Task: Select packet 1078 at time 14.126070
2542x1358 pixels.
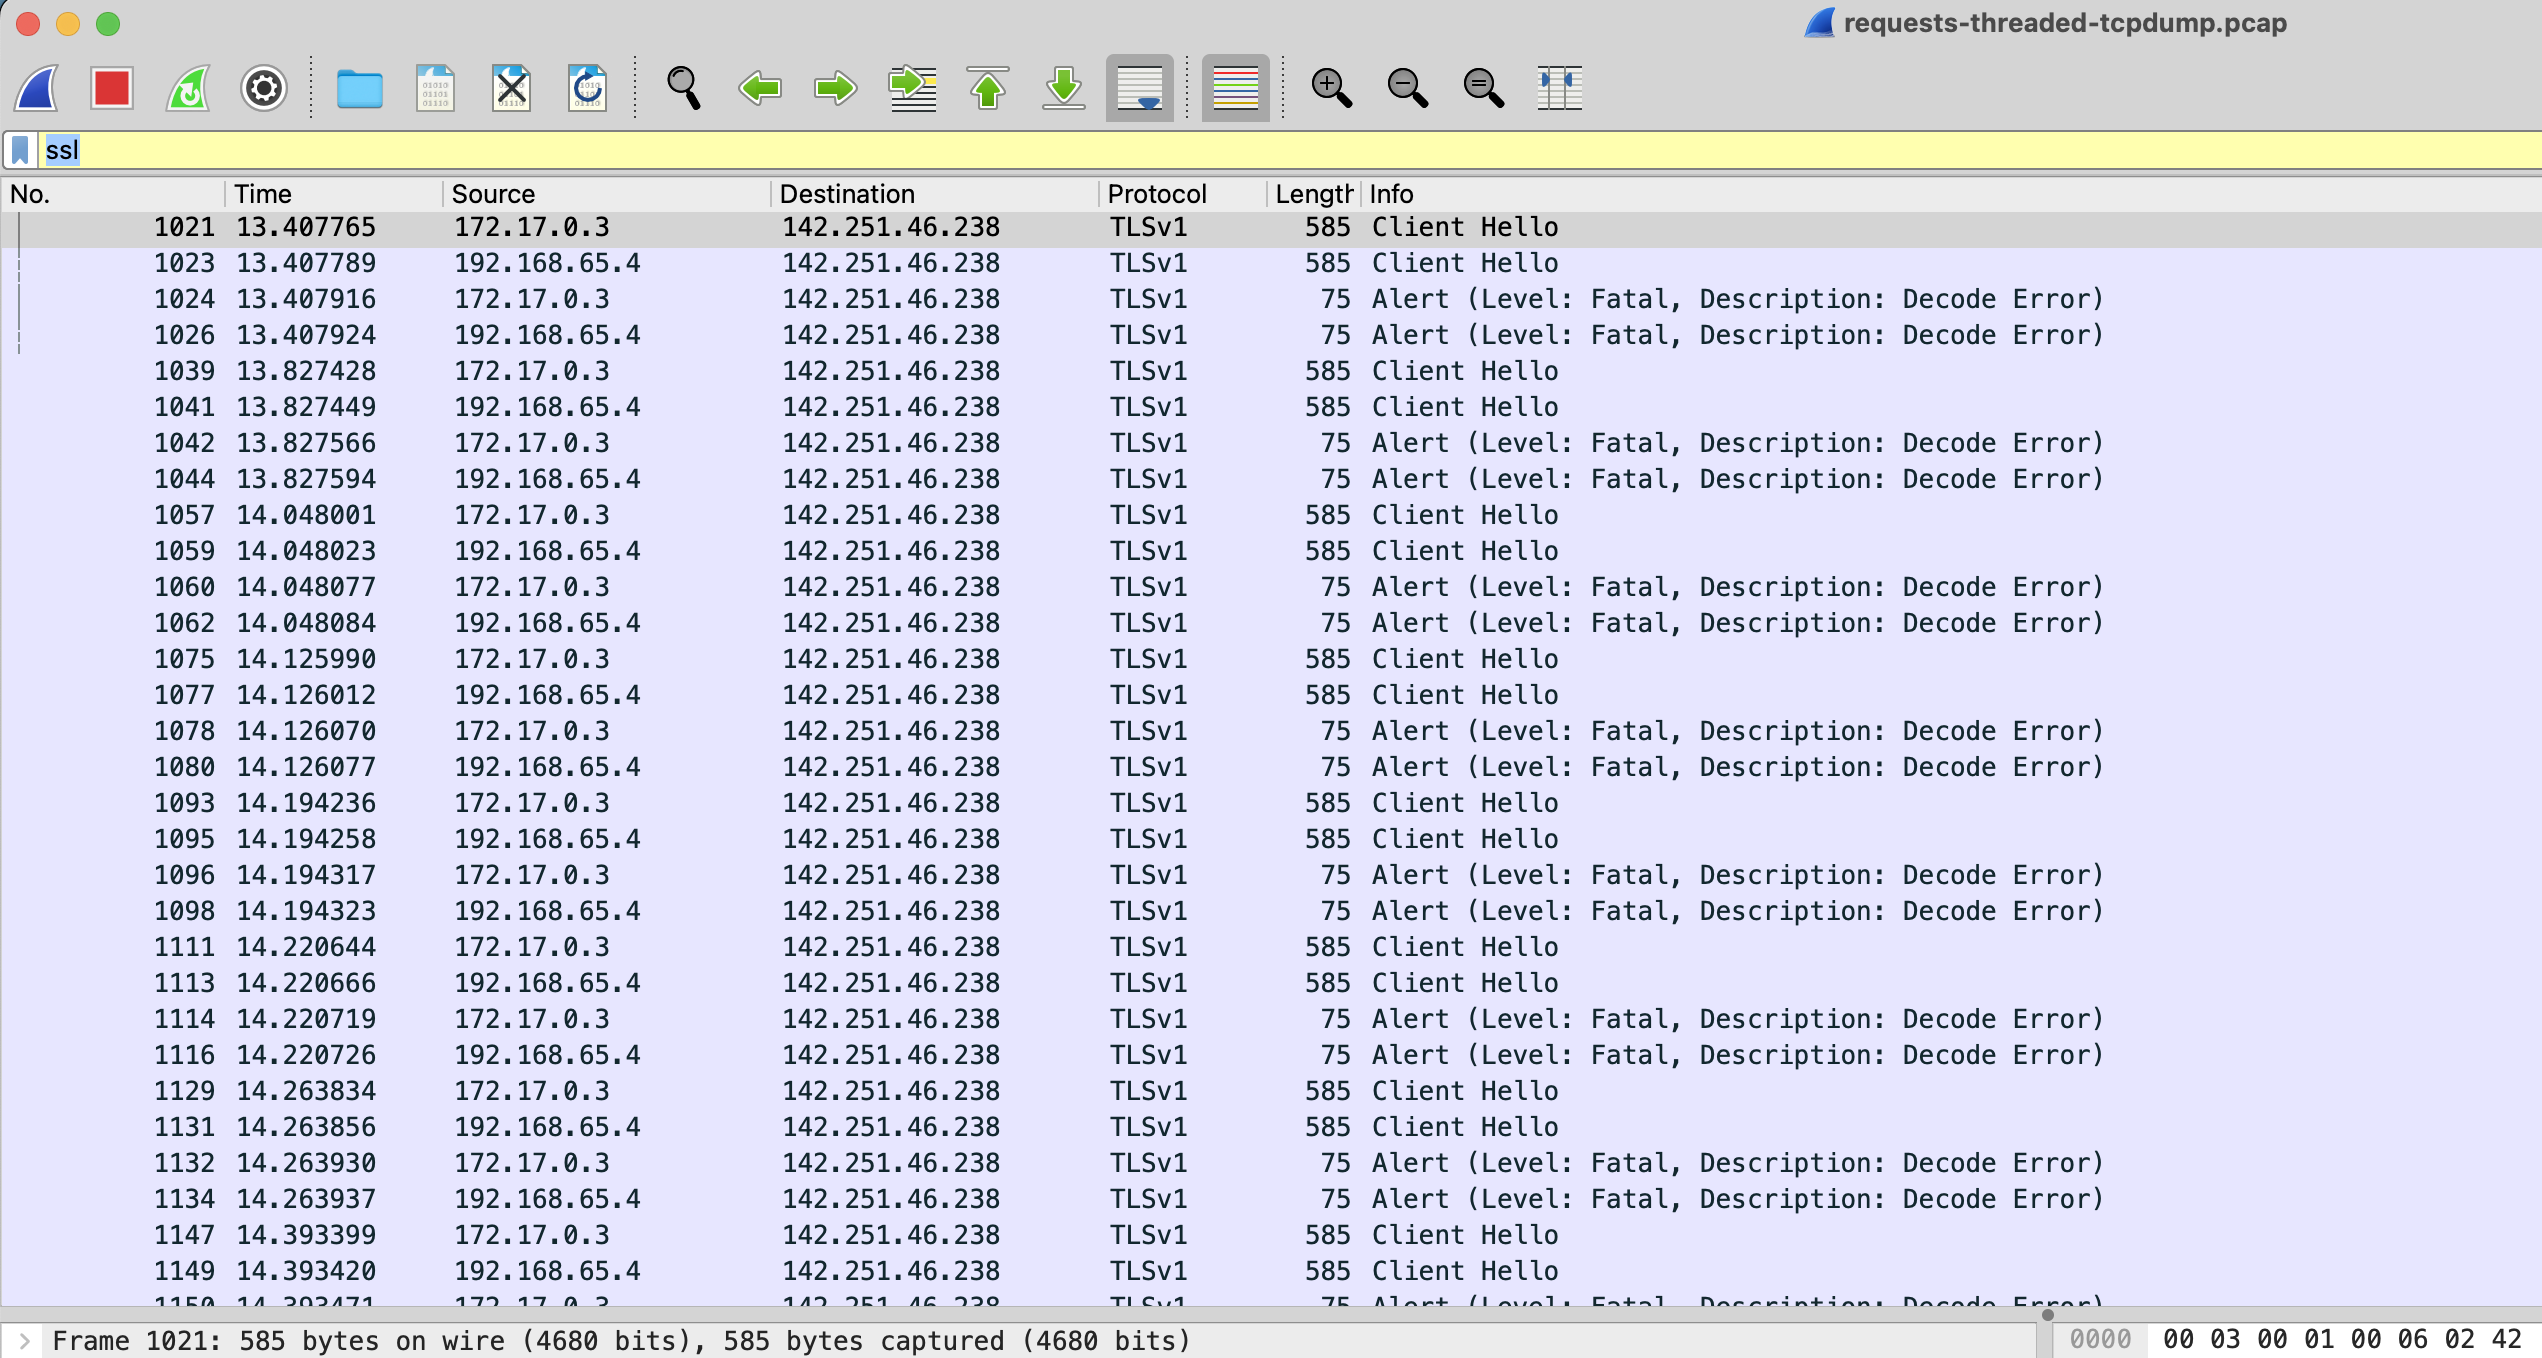Action: tap(1271, 731)
